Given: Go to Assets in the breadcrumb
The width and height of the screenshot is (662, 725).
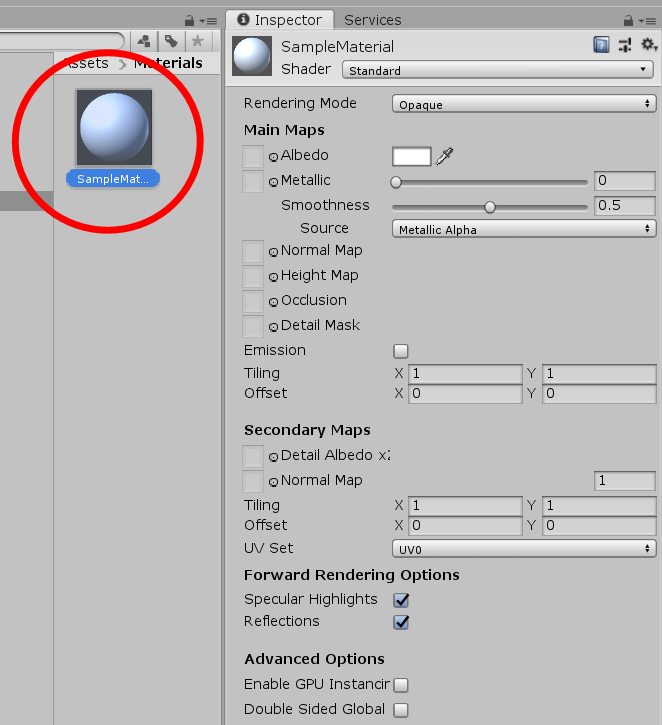Looking at the screenshot, I should (86, 63).
